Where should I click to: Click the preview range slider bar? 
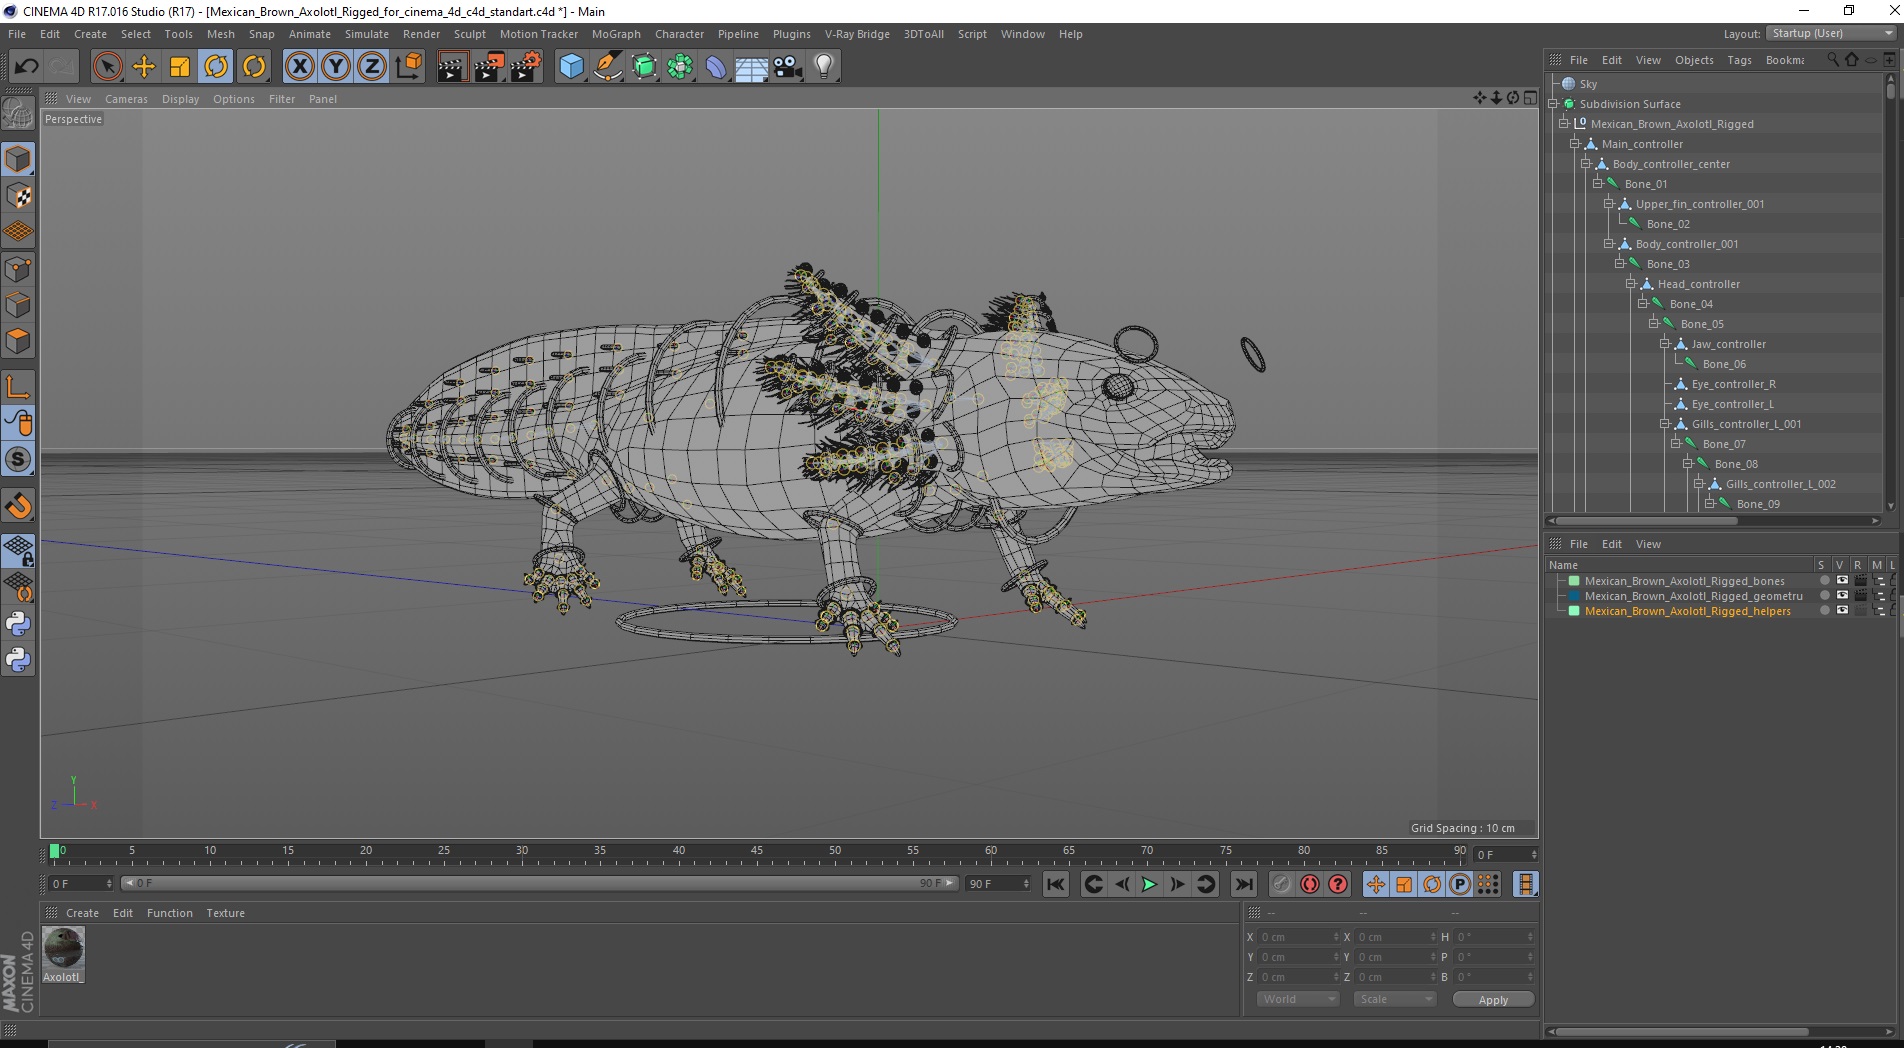click(540, 883)
